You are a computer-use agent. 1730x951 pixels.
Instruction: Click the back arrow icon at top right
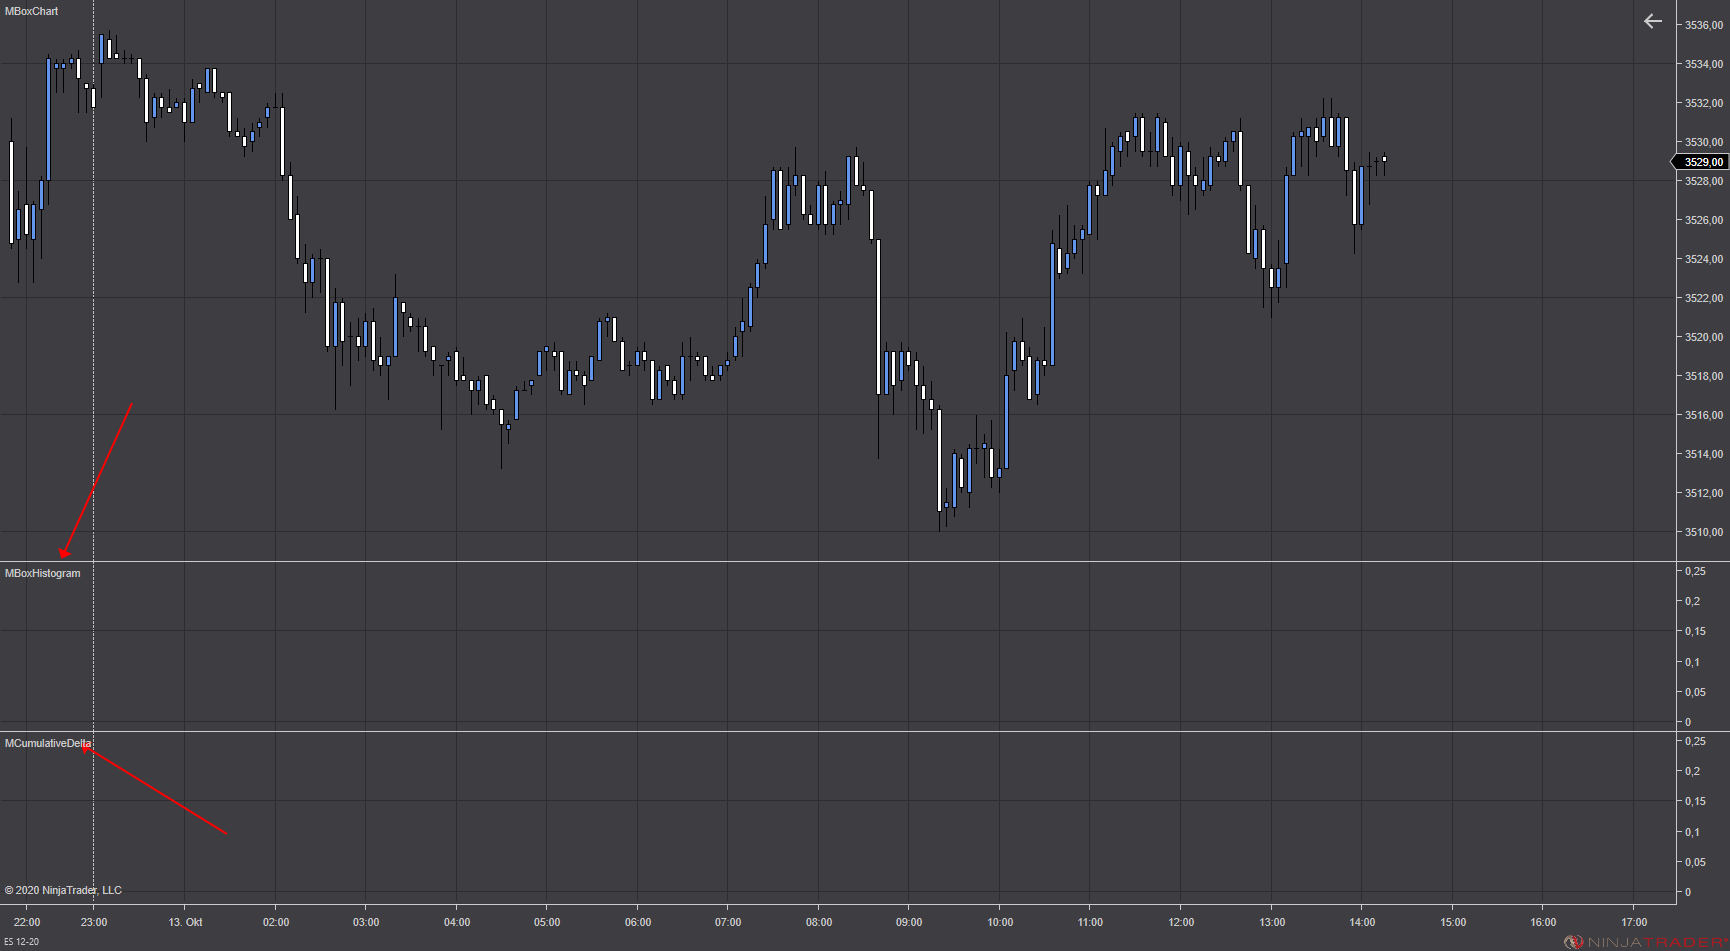[x=1652, y=21]
